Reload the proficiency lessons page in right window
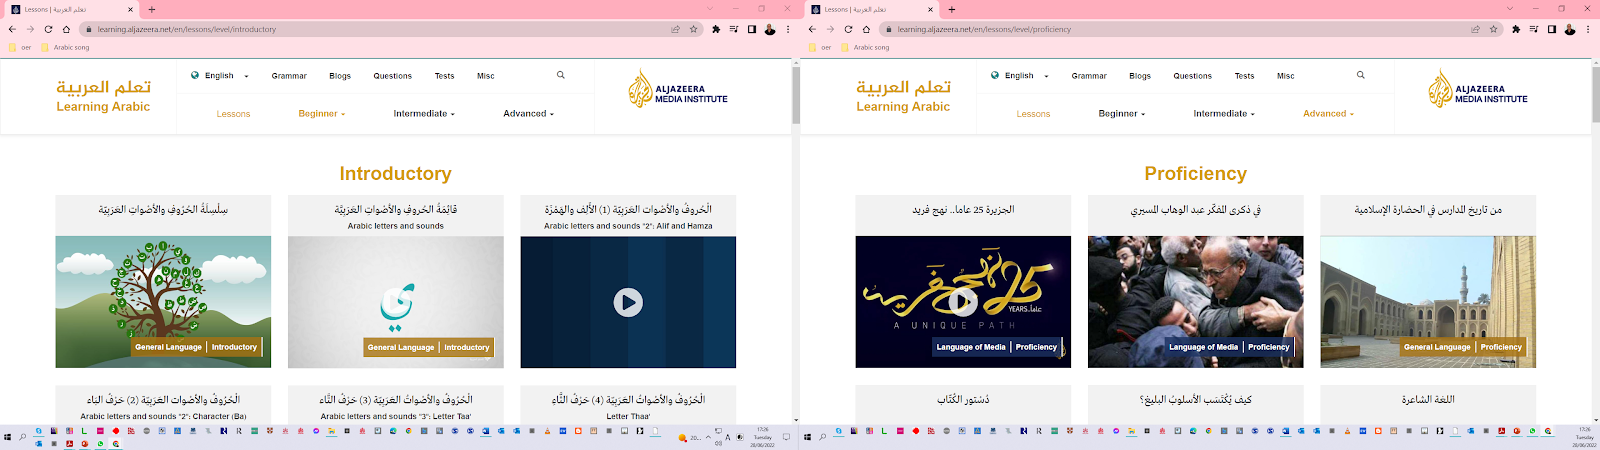 pos(848,29)
